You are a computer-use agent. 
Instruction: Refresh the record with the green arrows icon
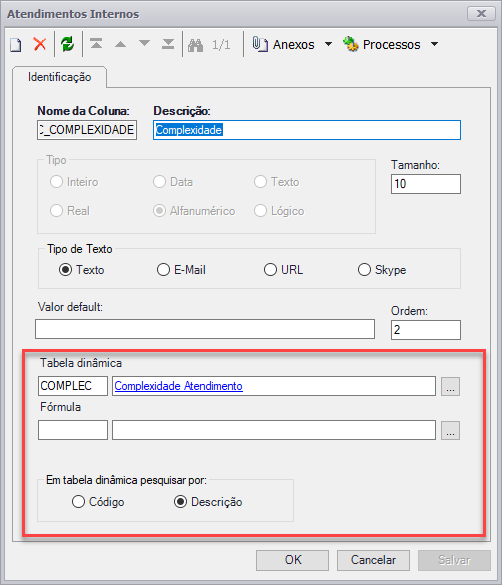tap(68, 44)
